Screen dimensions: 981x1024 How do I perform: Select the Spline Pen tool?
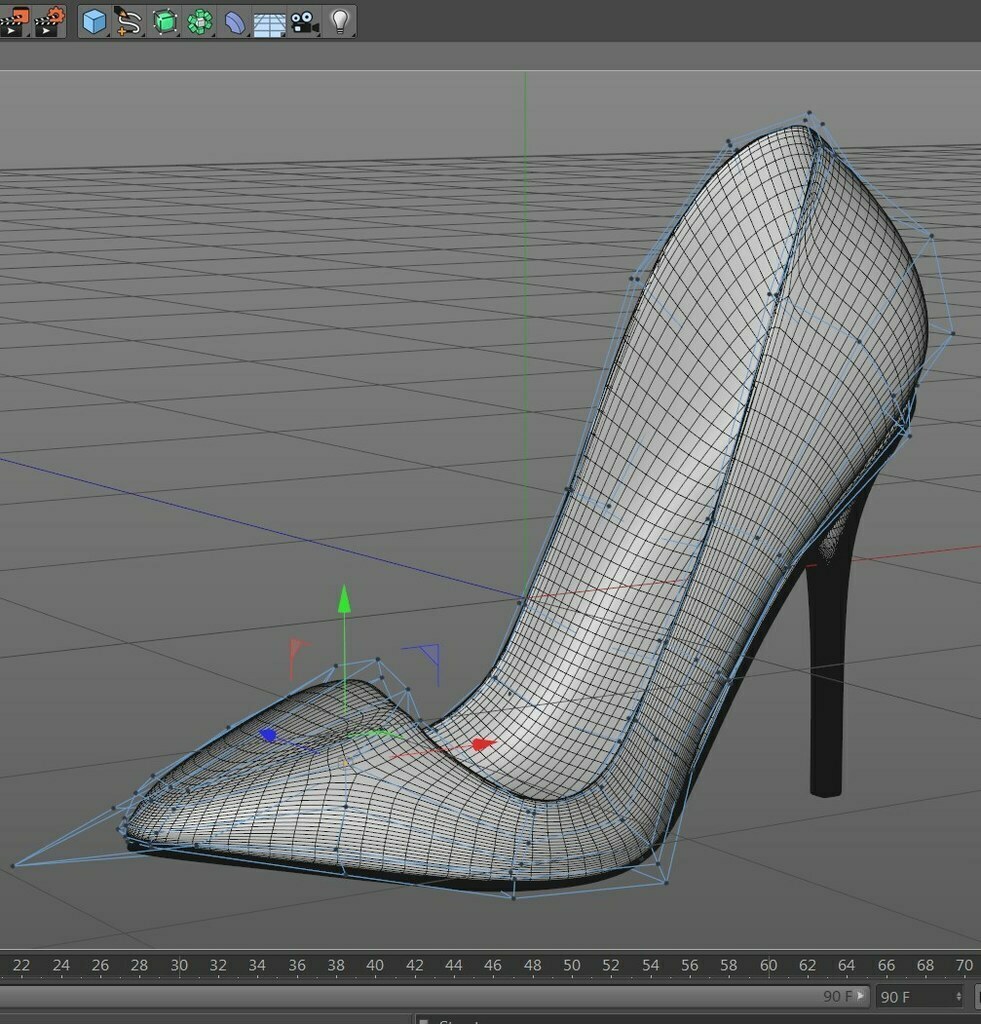pos(127,22)
